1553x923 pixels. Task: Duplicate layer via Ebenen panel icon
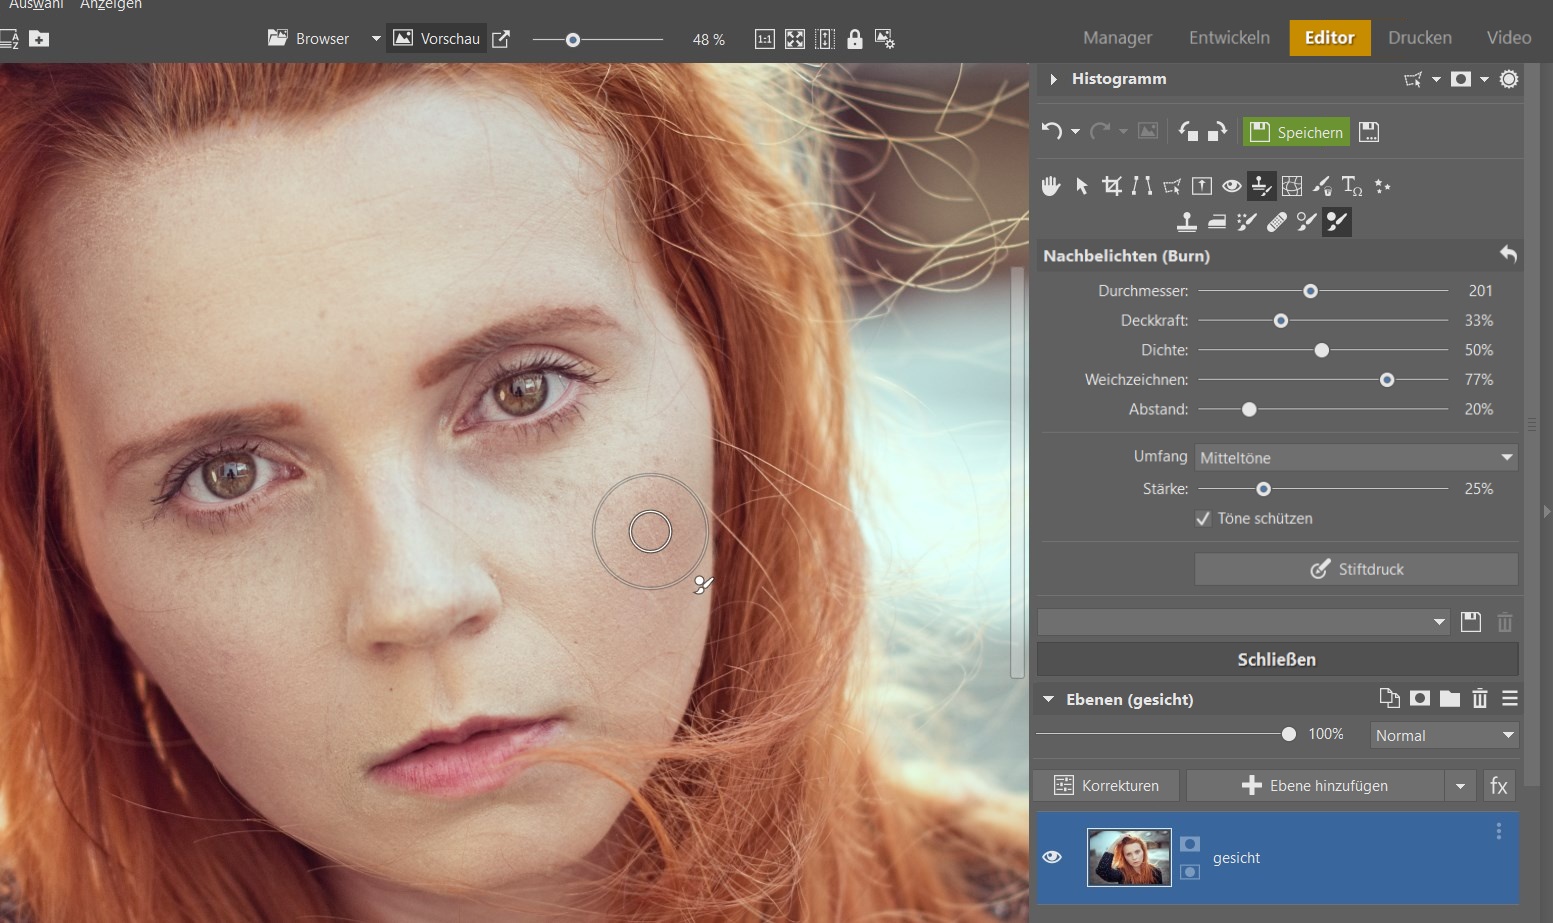click(1389, 699)
